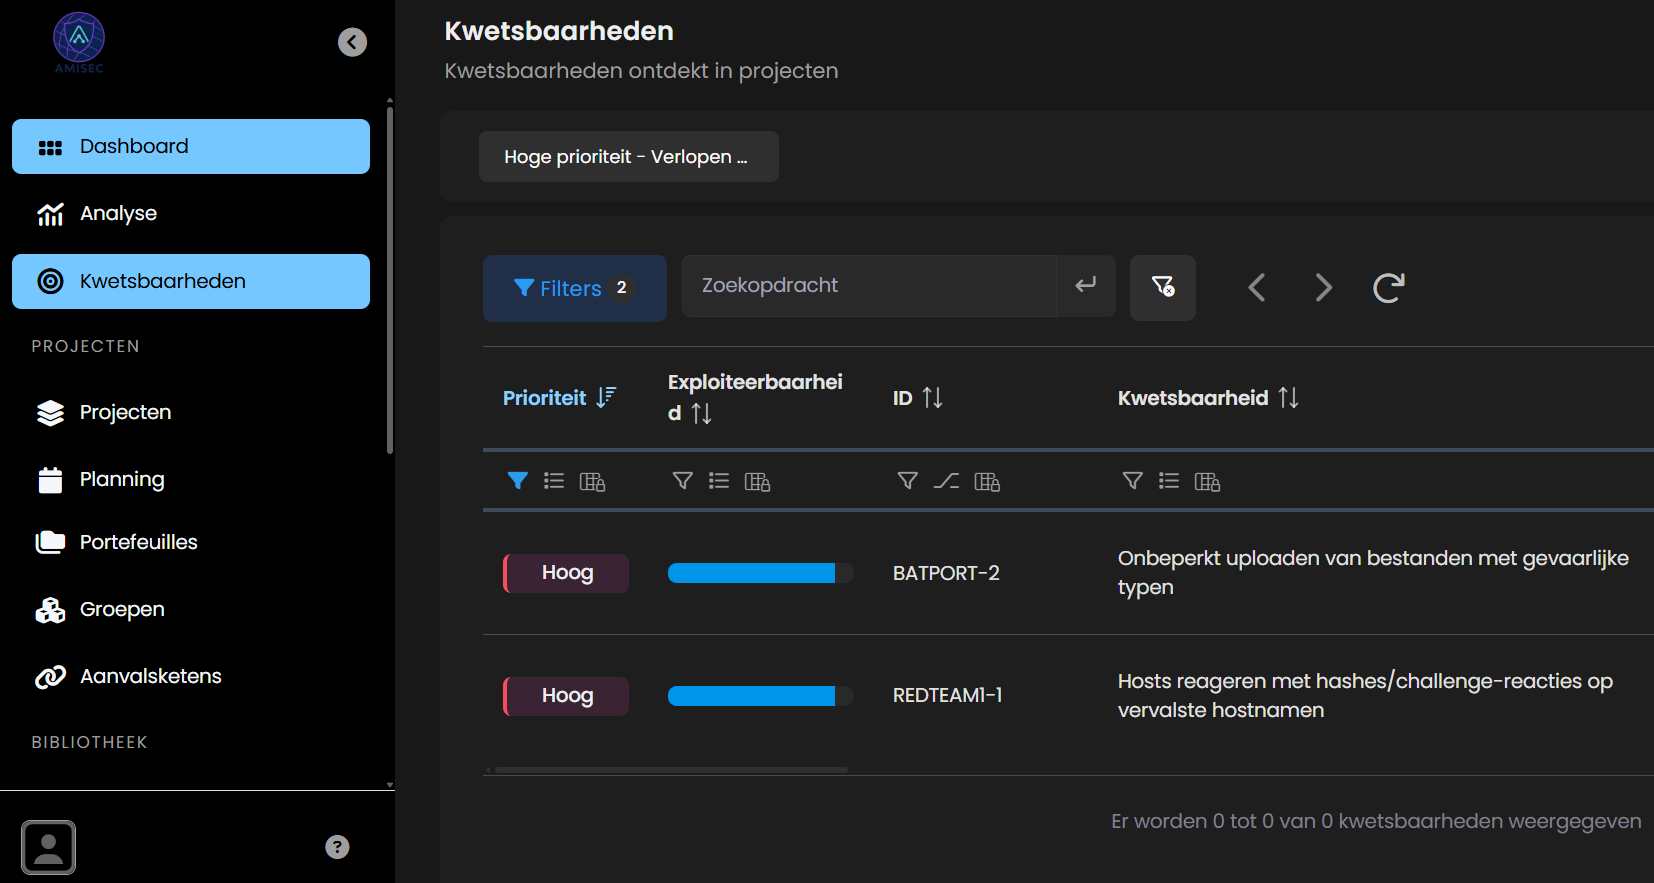
Task: Open Analyse in the sidebar
Action: [118, 214]
